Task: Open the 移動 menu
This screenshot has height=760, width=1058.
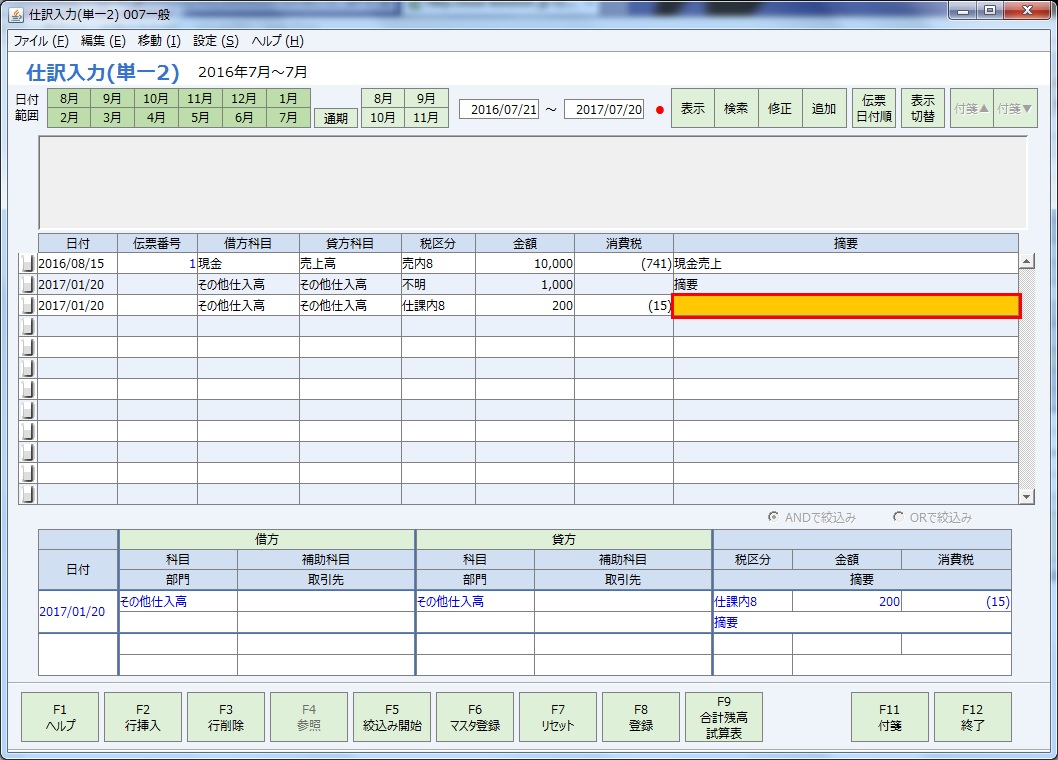Action: (159, 41)
